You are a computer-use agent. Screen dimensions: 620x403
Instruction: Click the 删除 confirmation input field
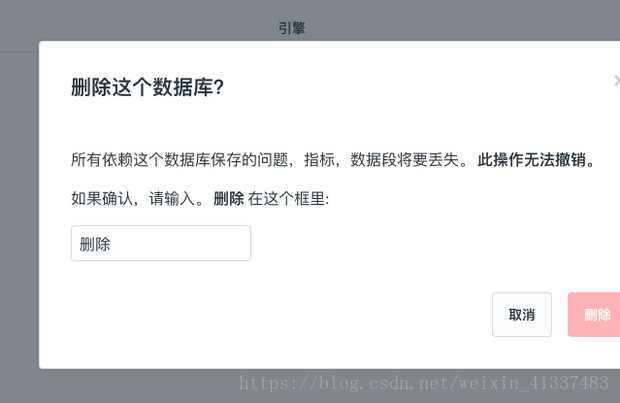(x=161, y=243)
